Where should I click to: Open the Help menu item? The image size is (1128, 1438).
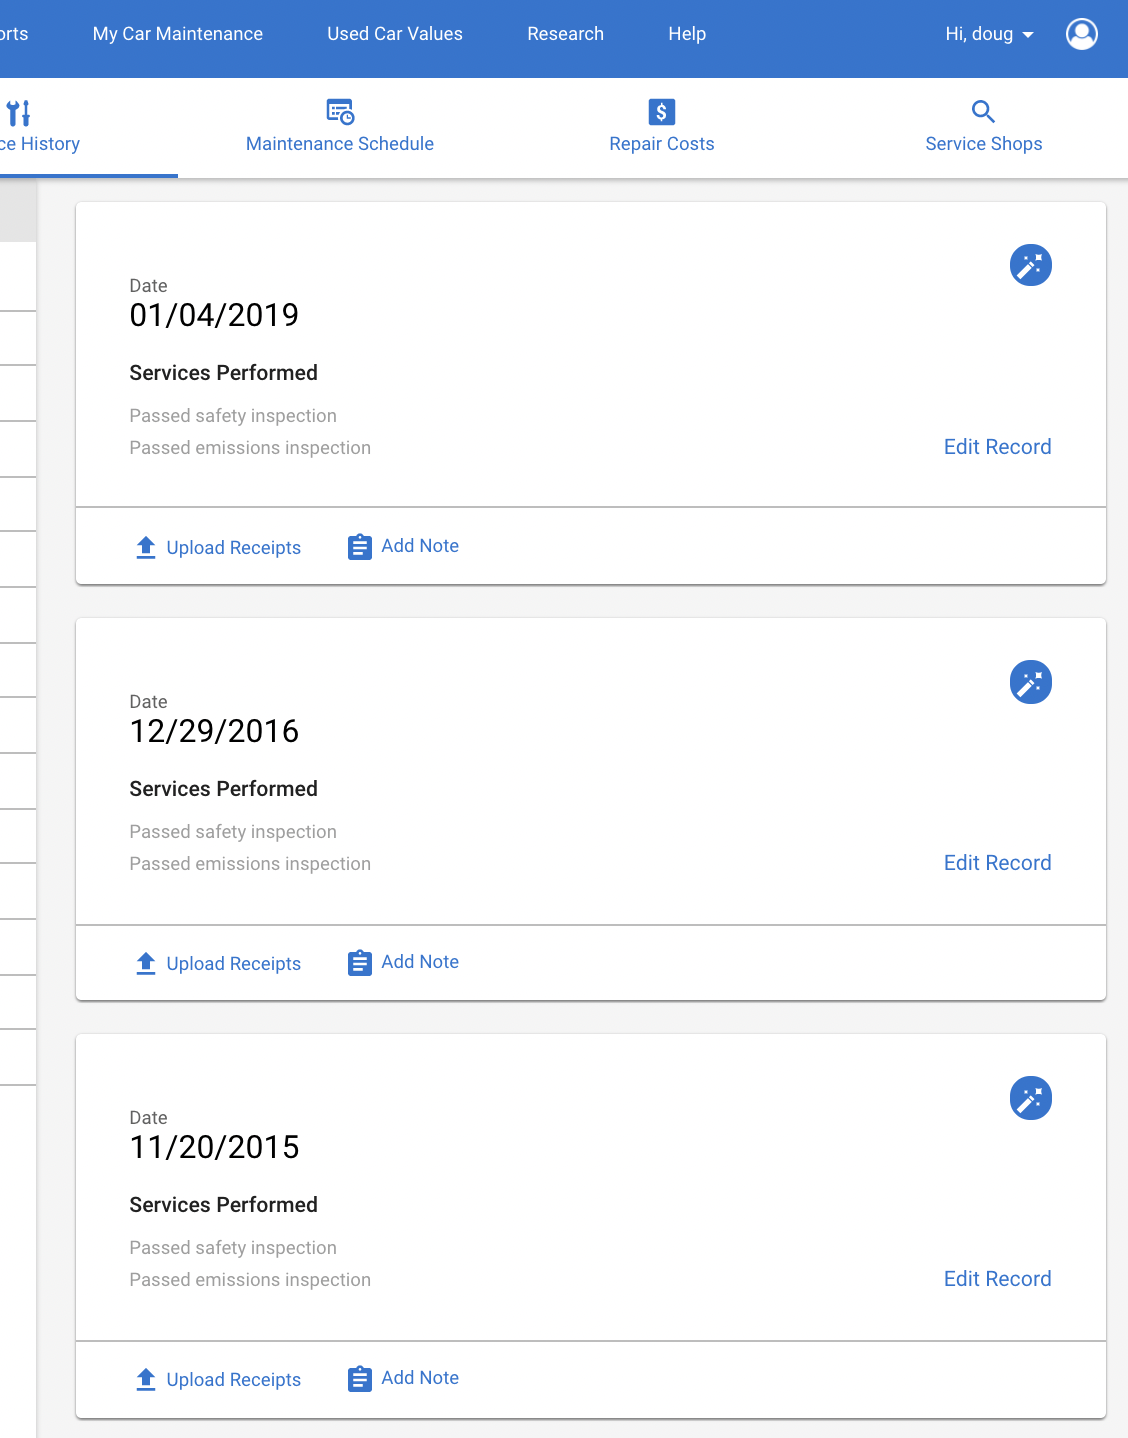(687, 34)
